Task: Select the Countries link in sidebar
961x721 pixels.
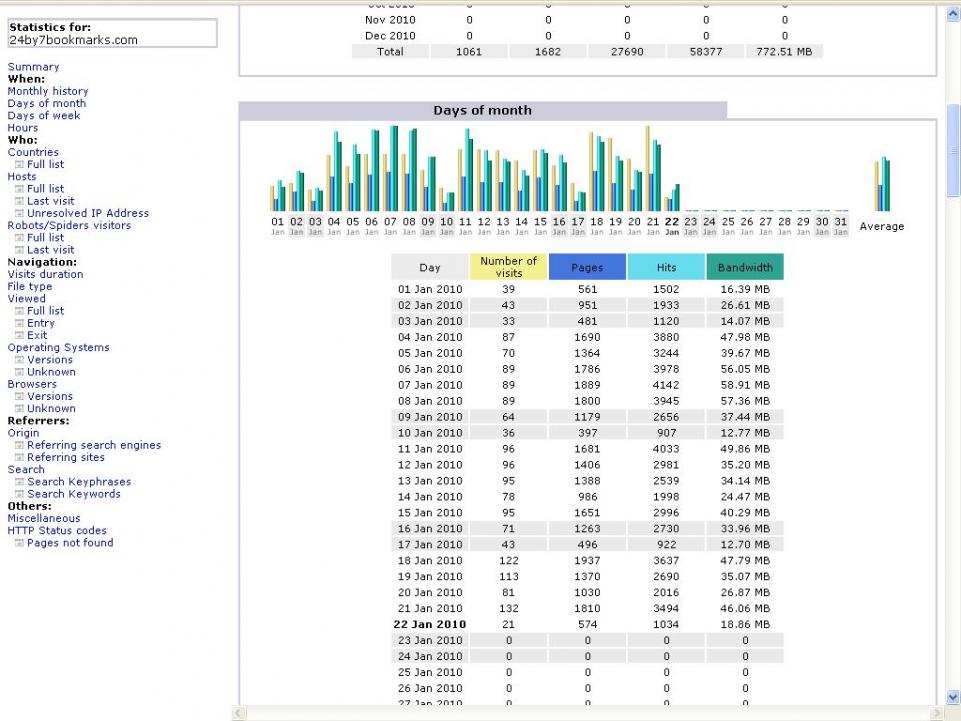Action: point(33,152)
